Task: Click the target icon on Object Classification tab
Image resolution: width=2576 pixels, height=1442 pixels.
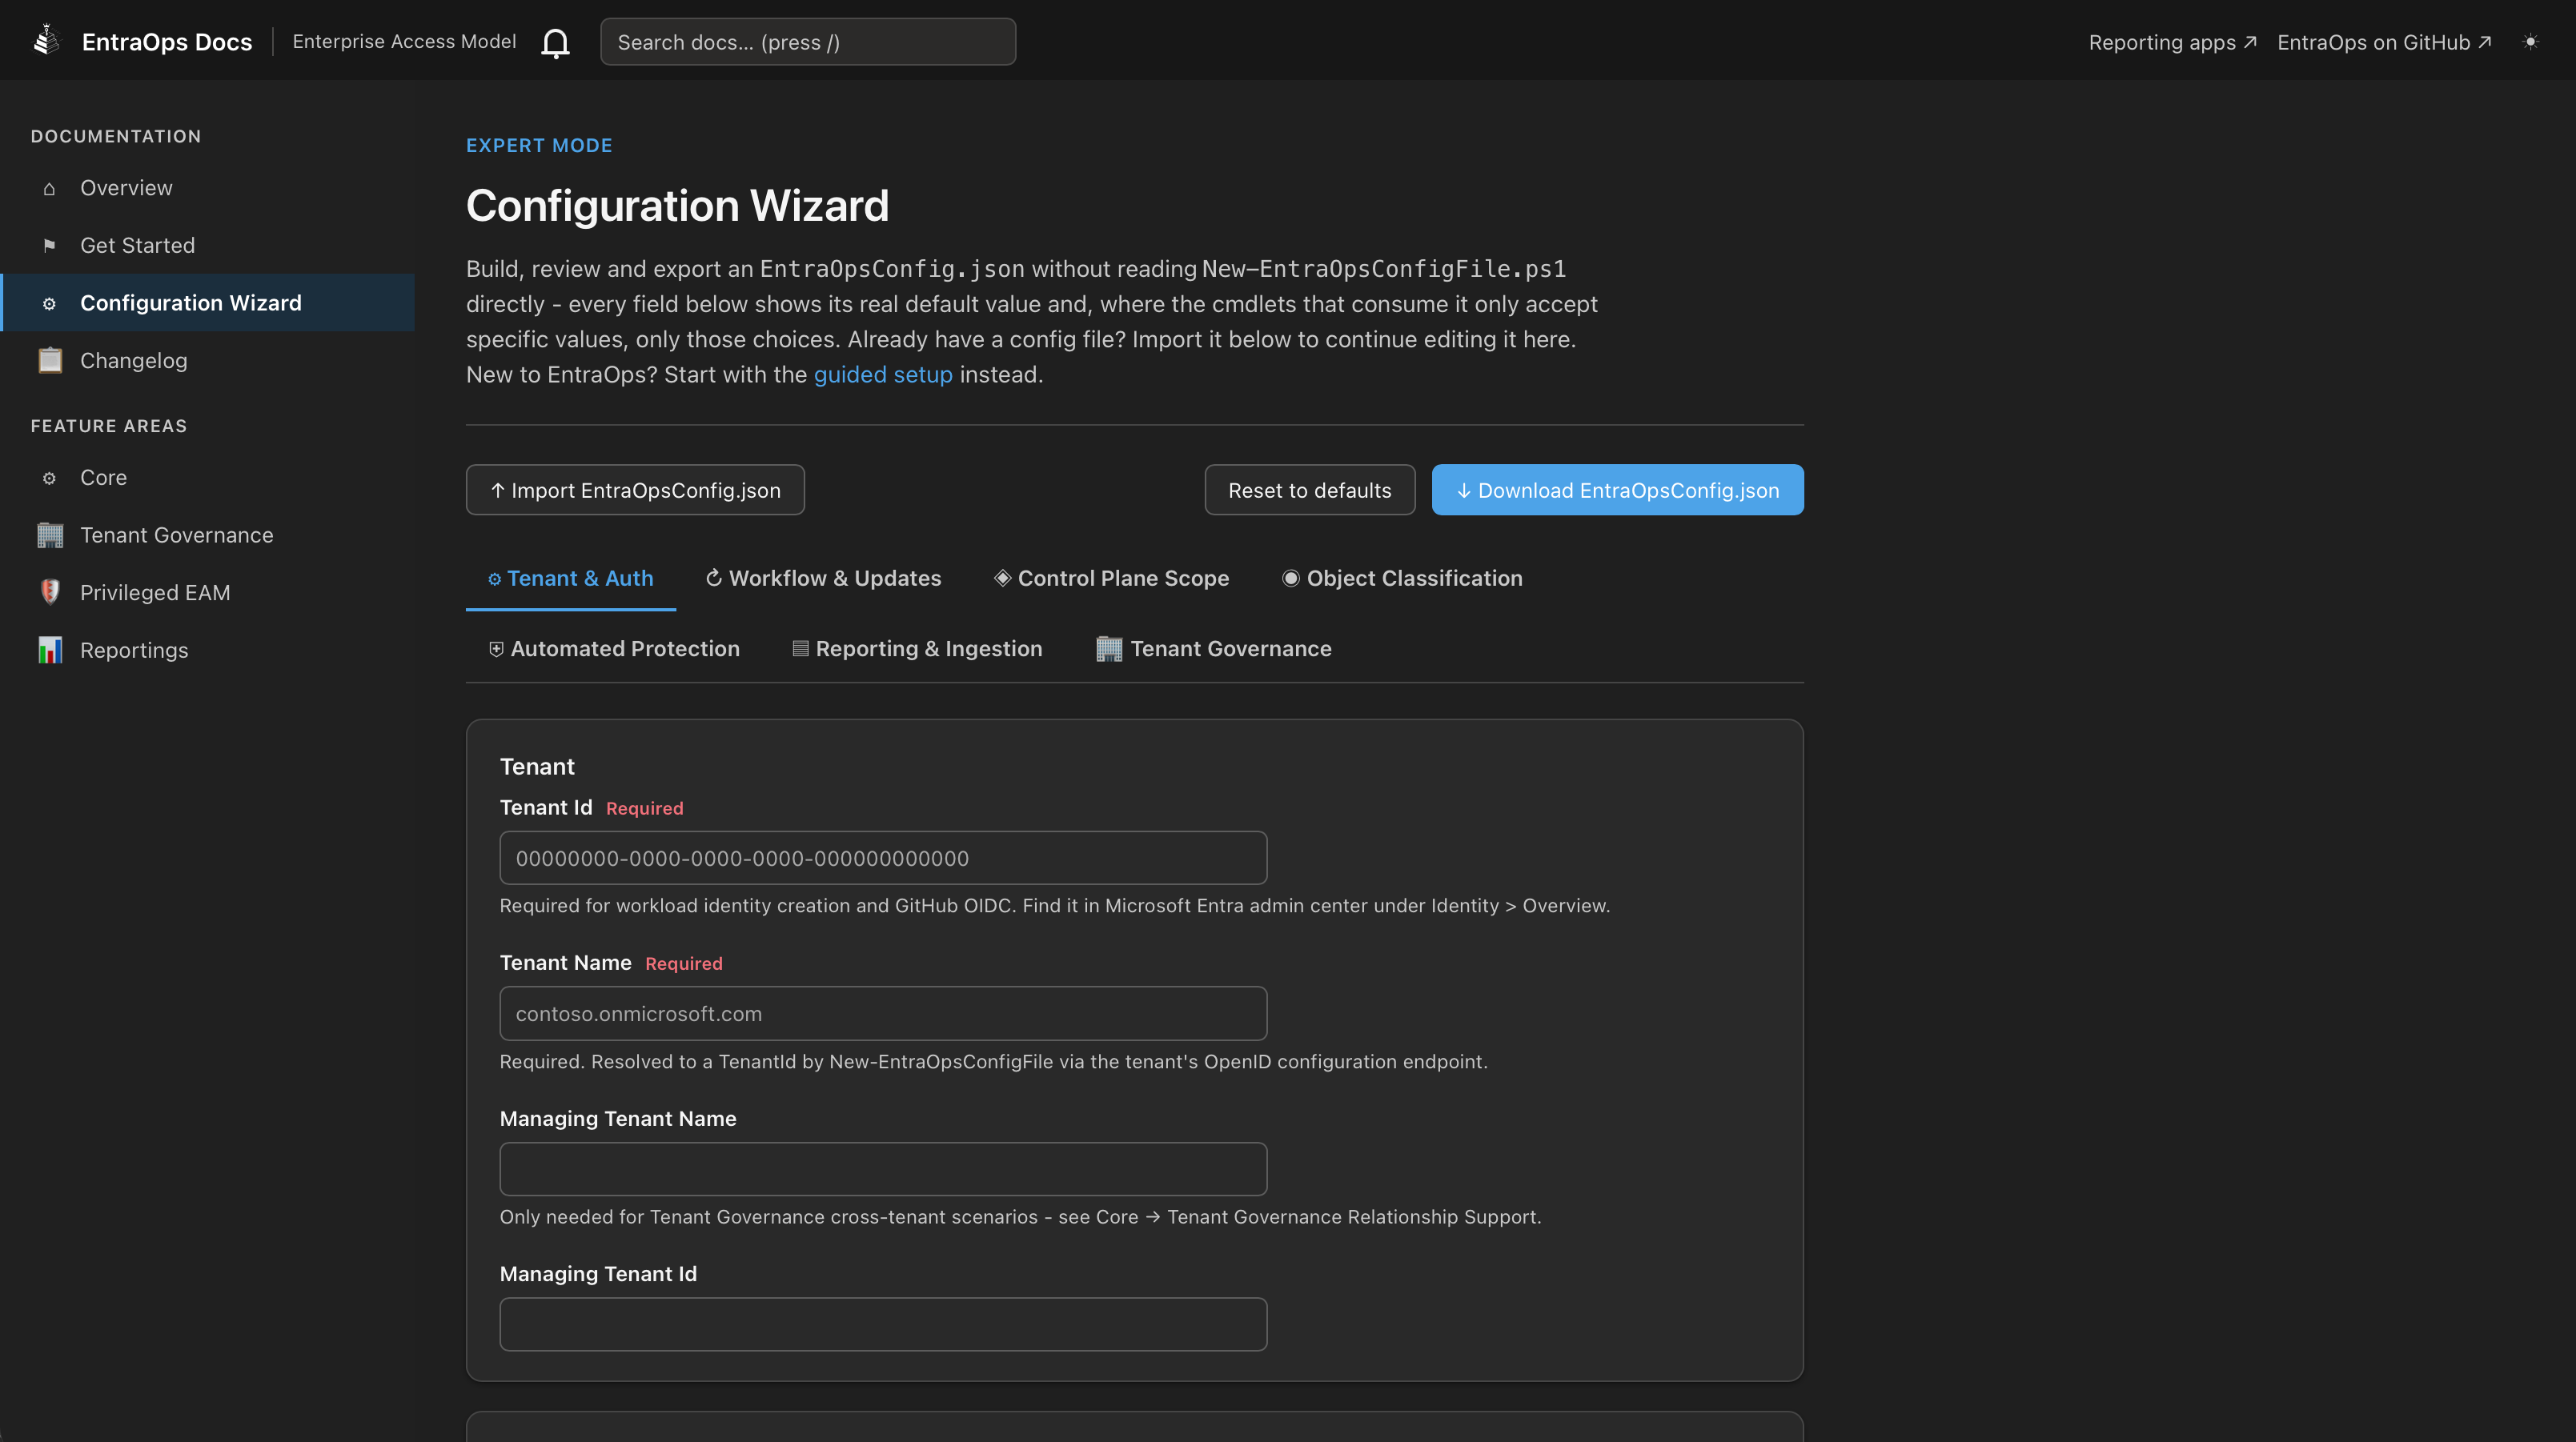Action: (1291, 578)
